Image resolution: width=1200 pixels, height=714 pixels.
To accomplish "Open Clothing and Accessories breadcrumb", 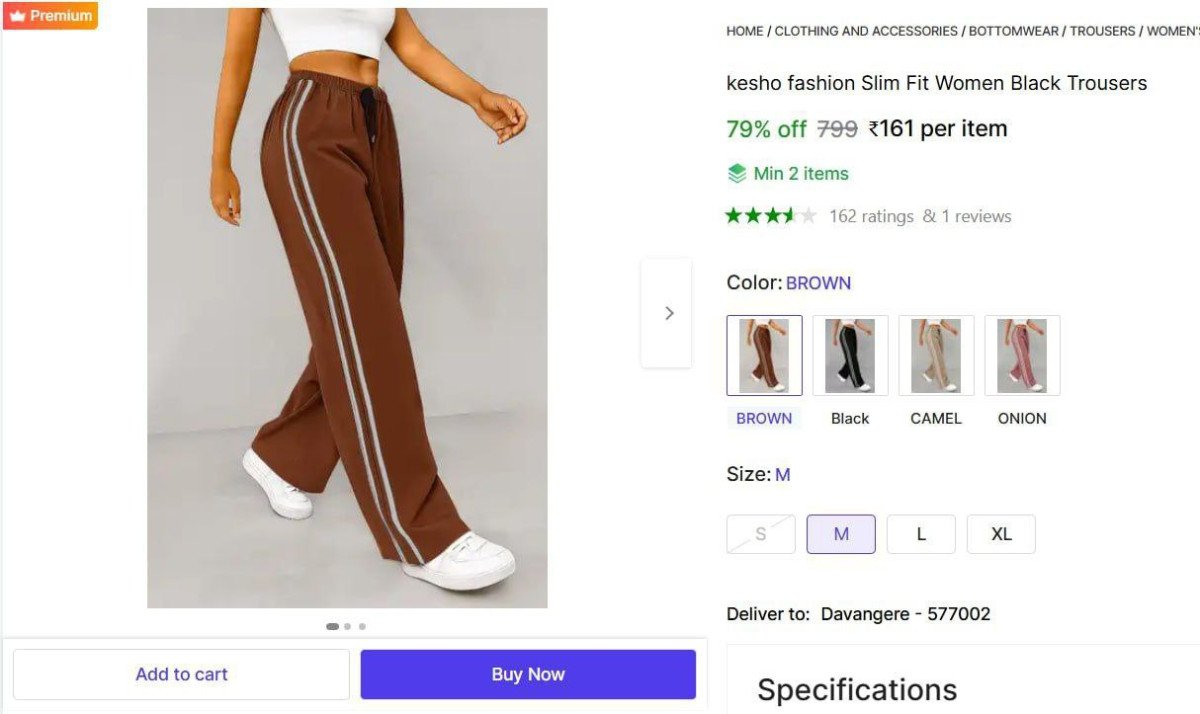I will point(866,31).
